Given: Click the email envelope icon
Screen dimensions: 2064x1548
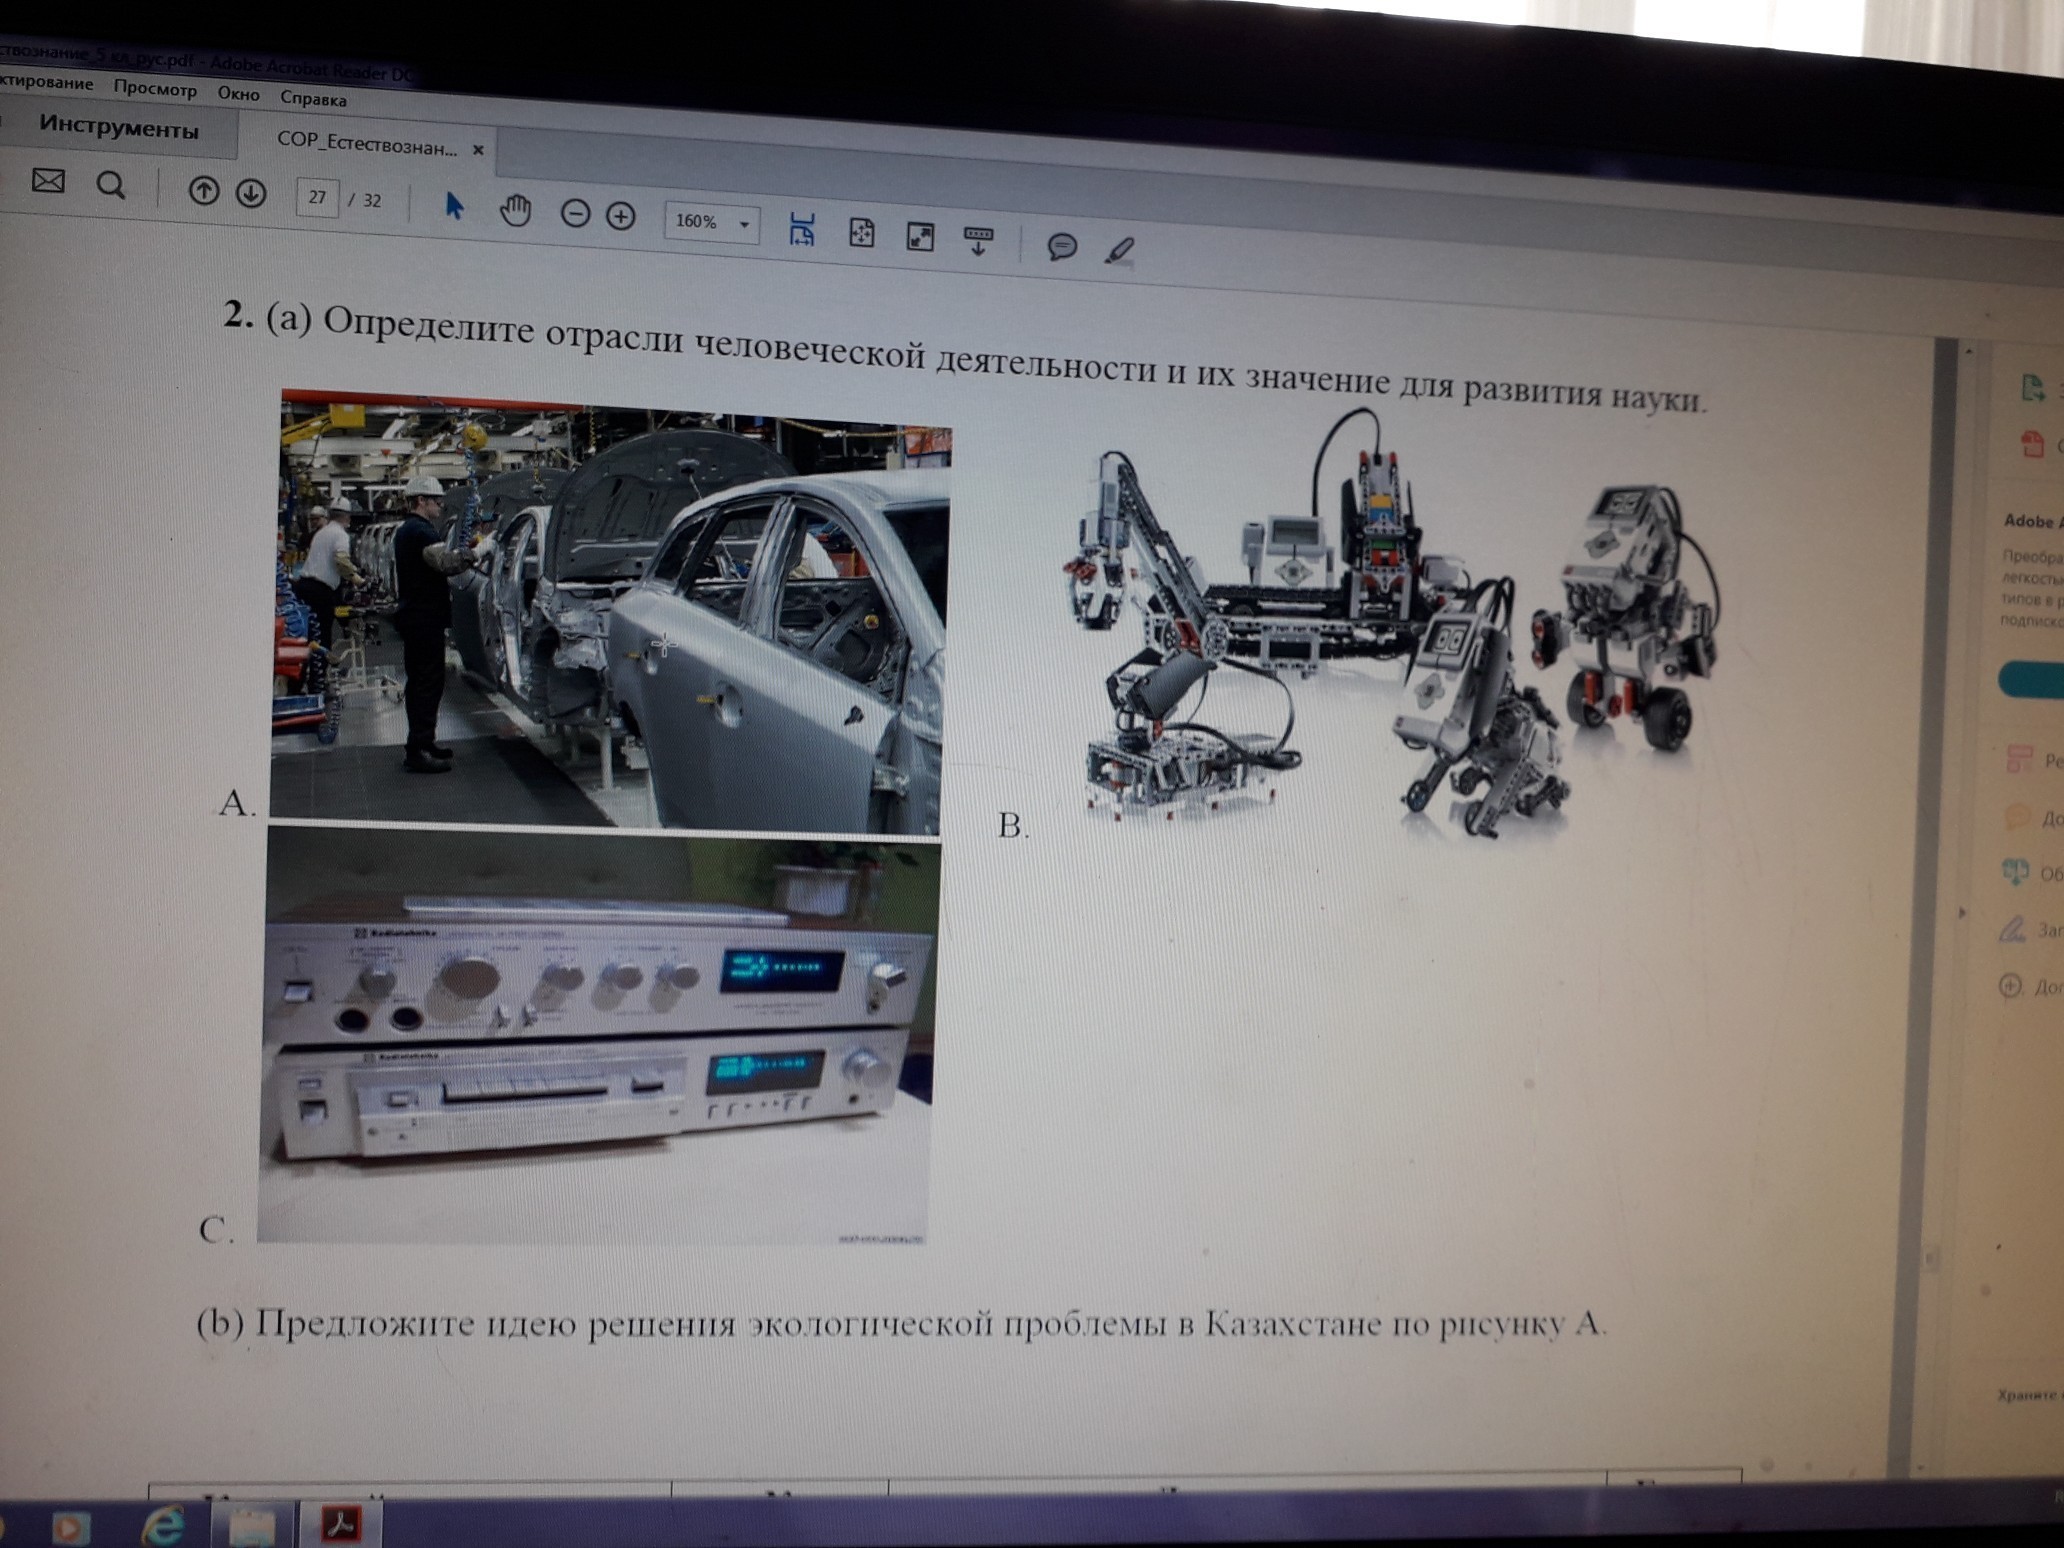Looking at the screenshot, I should pos(48,181).
